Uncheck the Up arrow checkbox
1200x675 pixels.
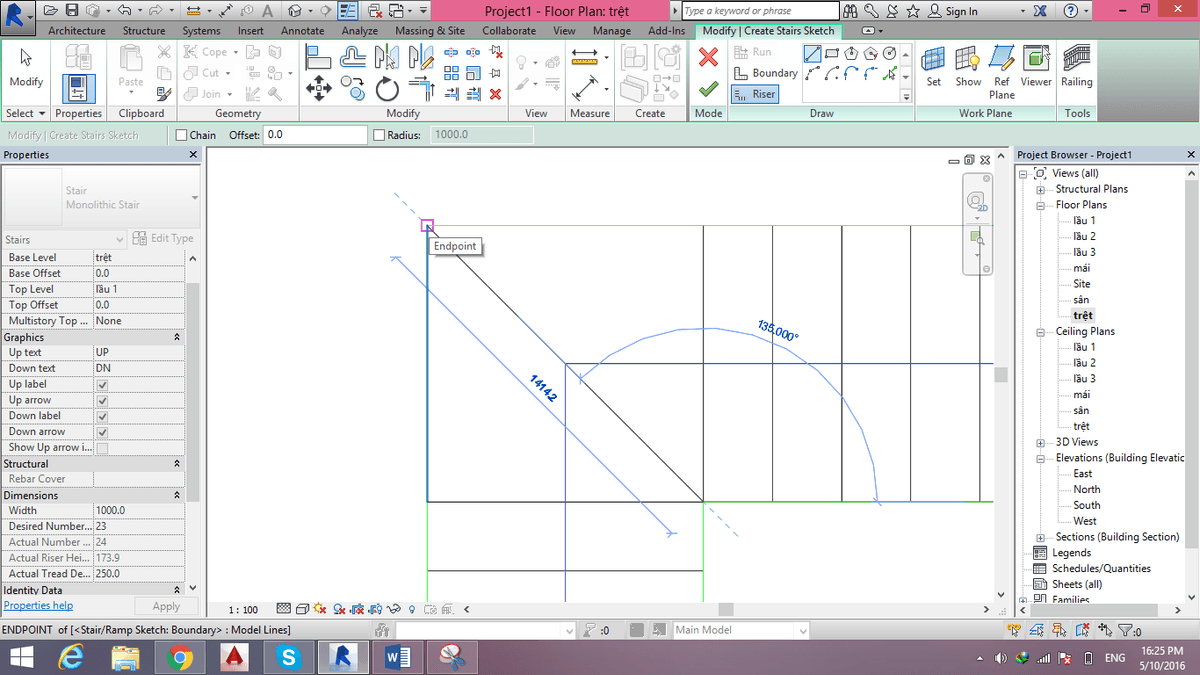pyautogui.click(x=102, y=401)
